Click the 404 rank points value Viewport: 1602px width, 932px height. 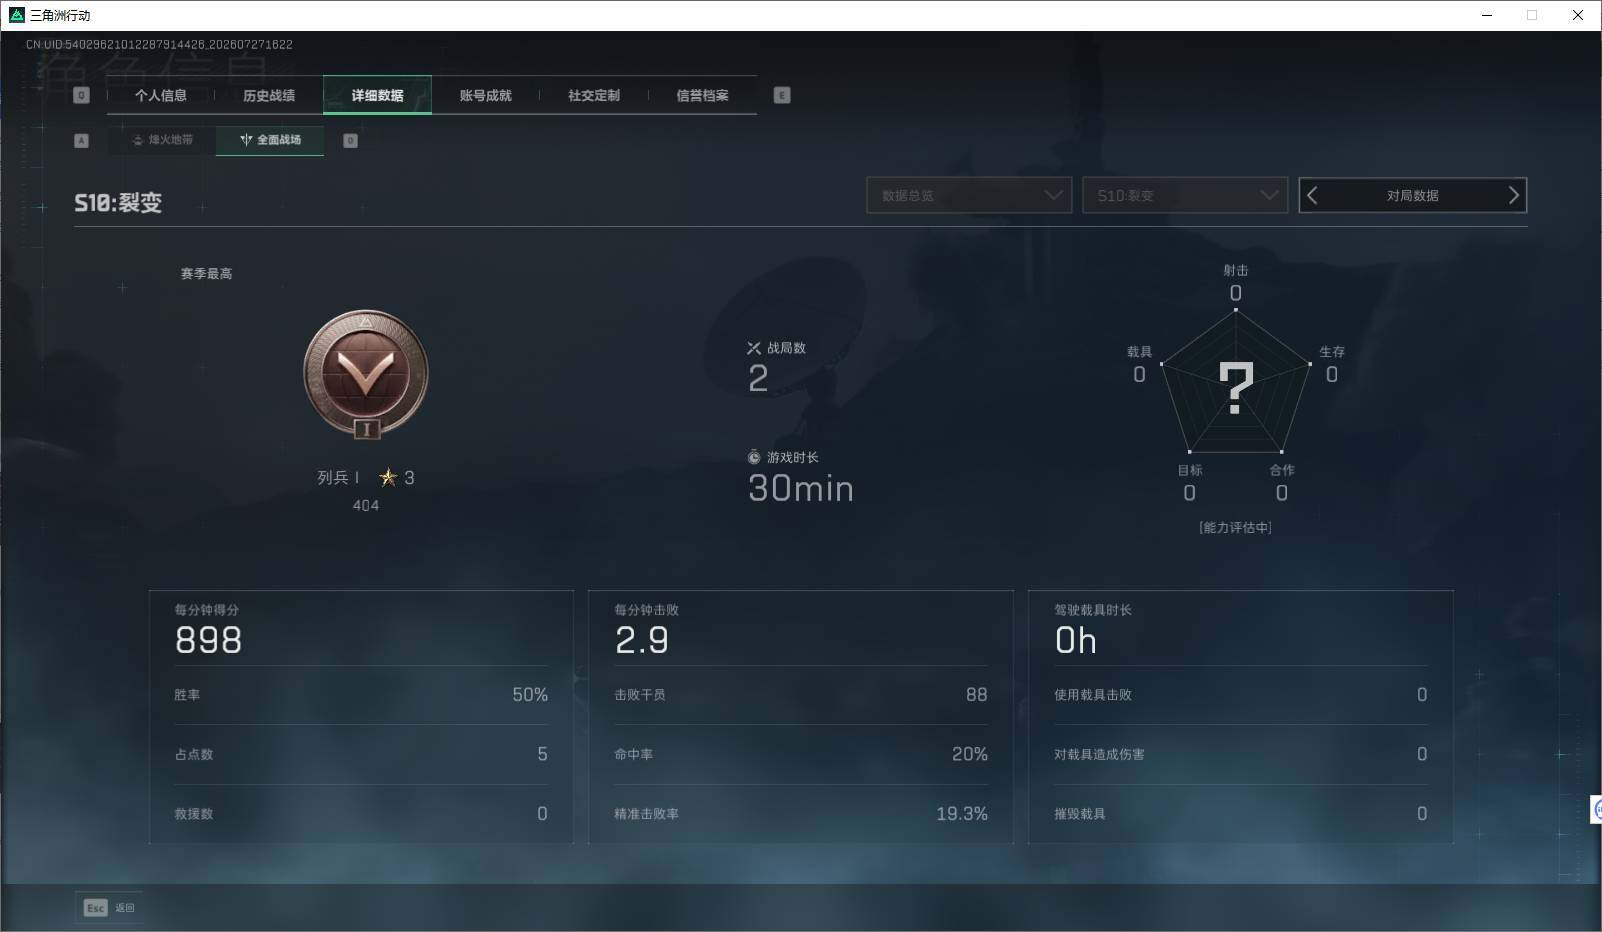click(x=366, y=505)
